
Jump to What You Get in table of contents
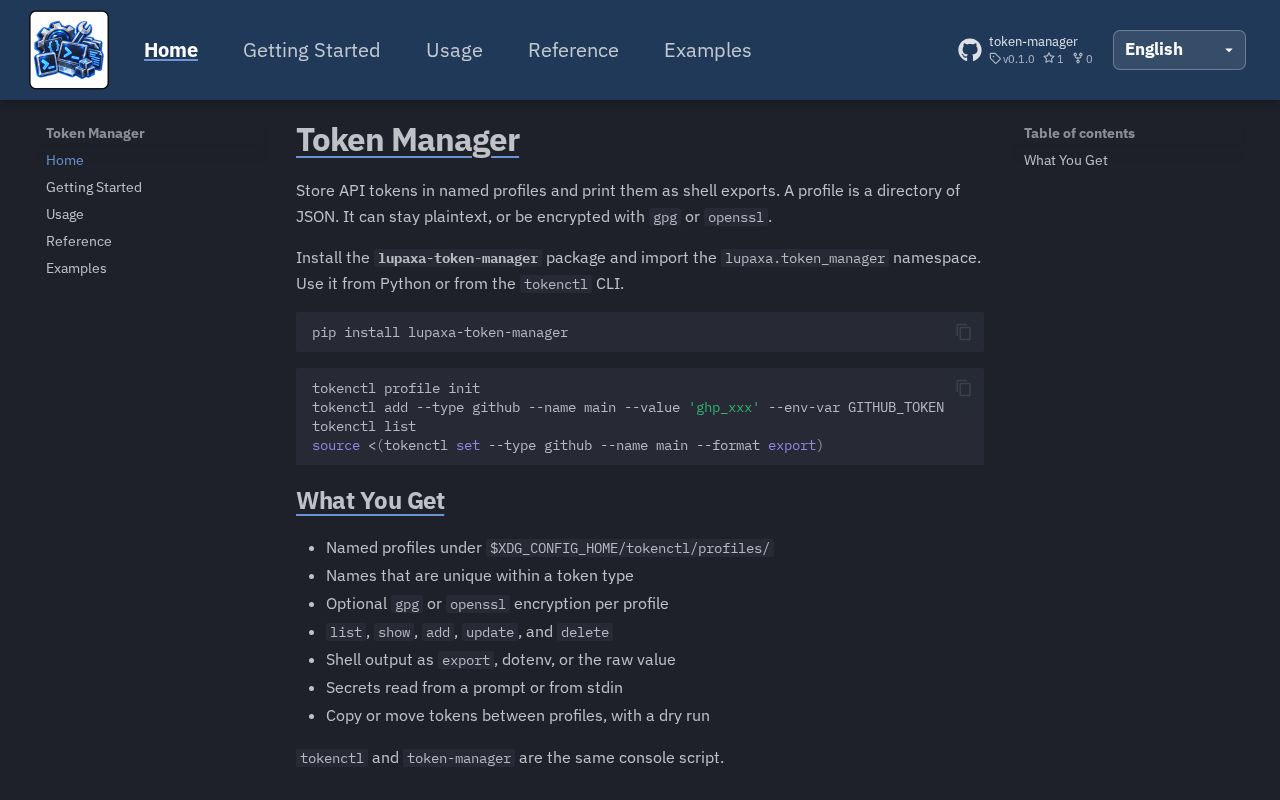1066,160
